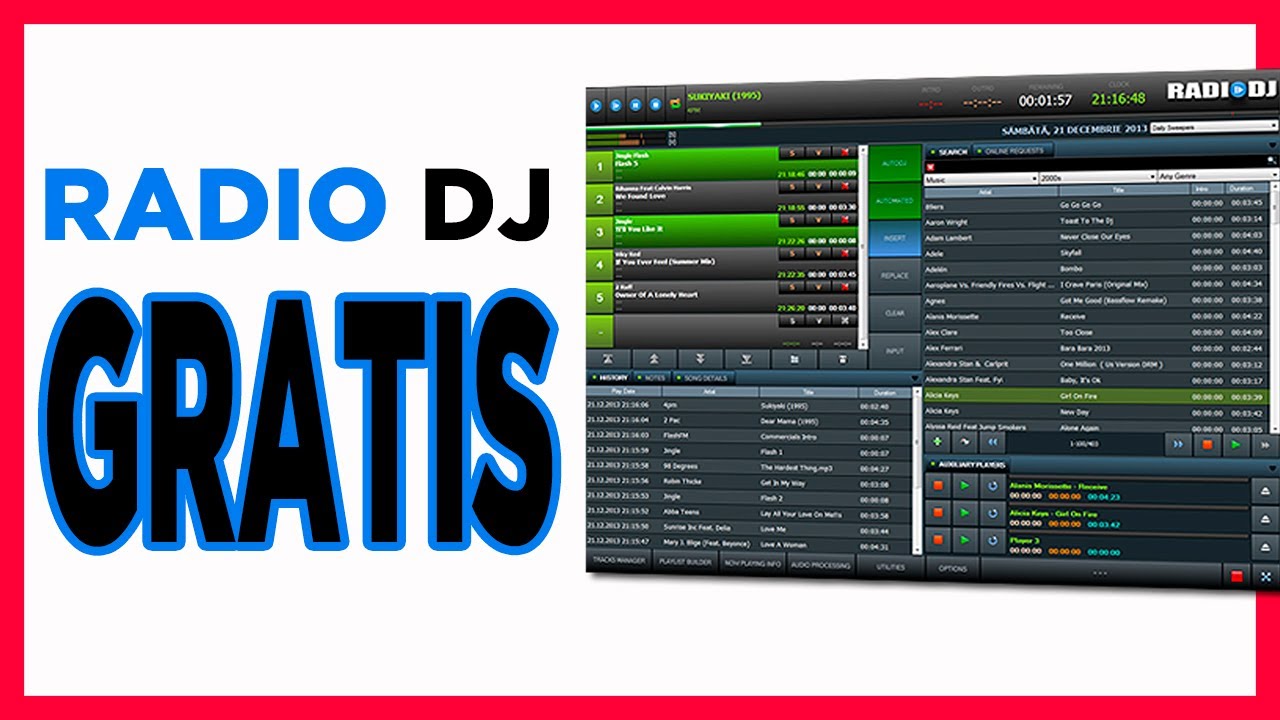Viewport: 1280px width, 720px height.
Task: Click the green plus add button under search results
Action: point(937,441)
